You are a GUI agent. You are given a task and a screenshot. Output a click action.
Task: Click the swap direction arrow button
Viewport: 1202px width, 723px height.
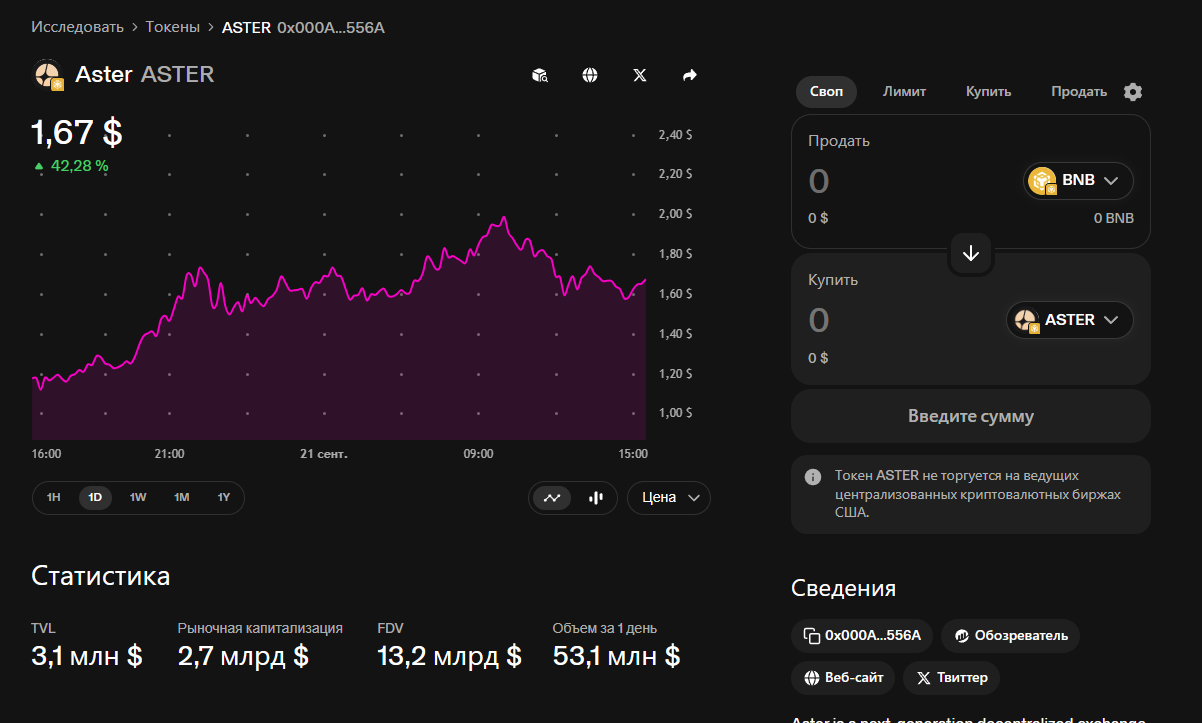coord(970,253)
